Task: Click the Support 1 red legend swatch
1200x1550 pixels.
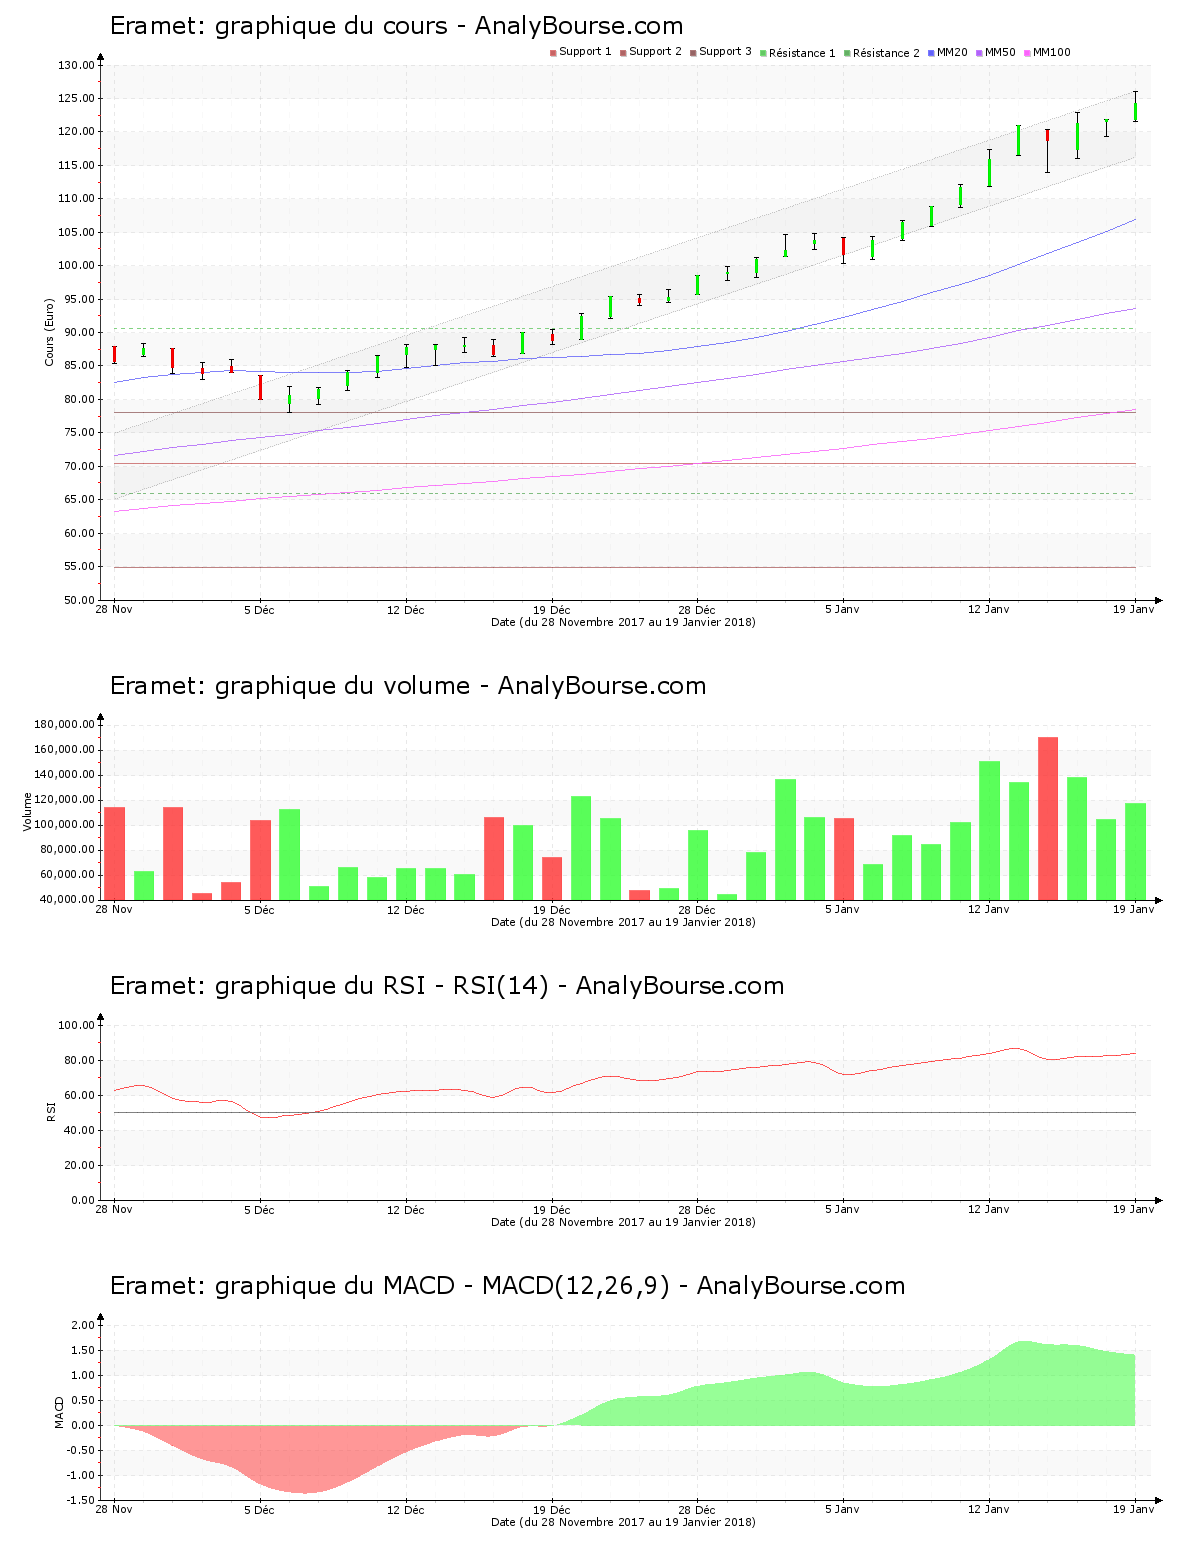Action: click(553, 53)
